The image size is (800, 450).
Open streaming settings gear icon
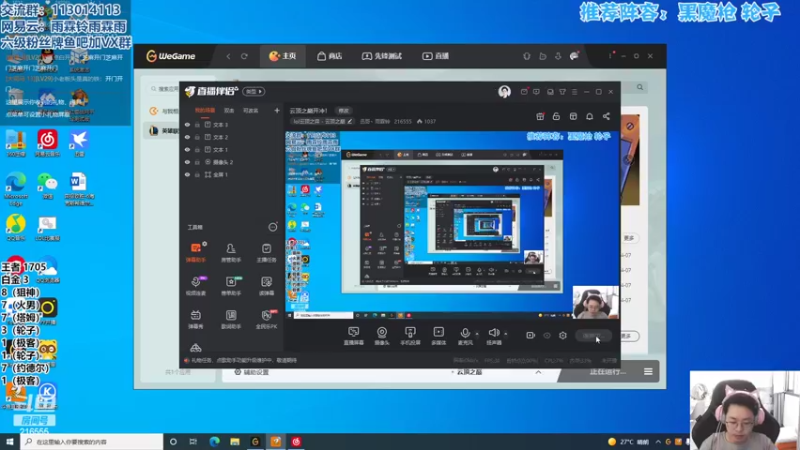(563, 335)
